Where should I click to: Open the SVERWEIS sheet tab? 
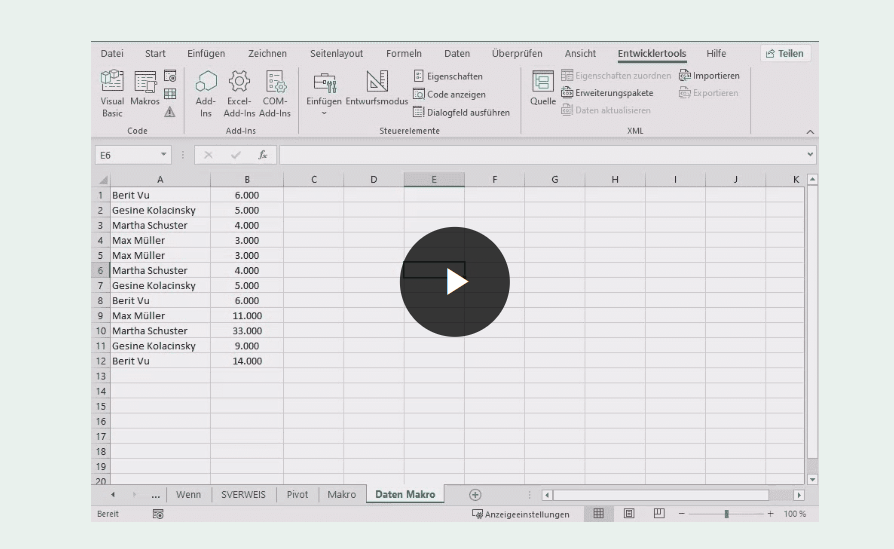[243, 495]
